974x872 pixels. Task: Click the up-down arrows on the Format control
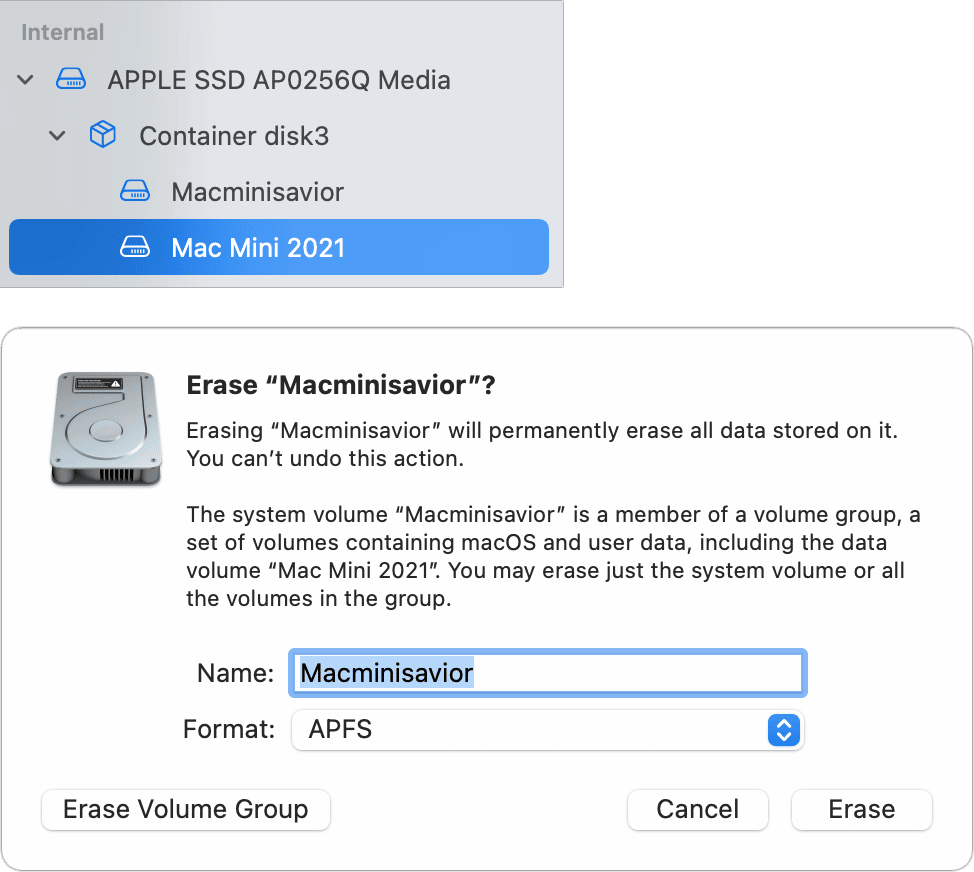coord(784,730)
